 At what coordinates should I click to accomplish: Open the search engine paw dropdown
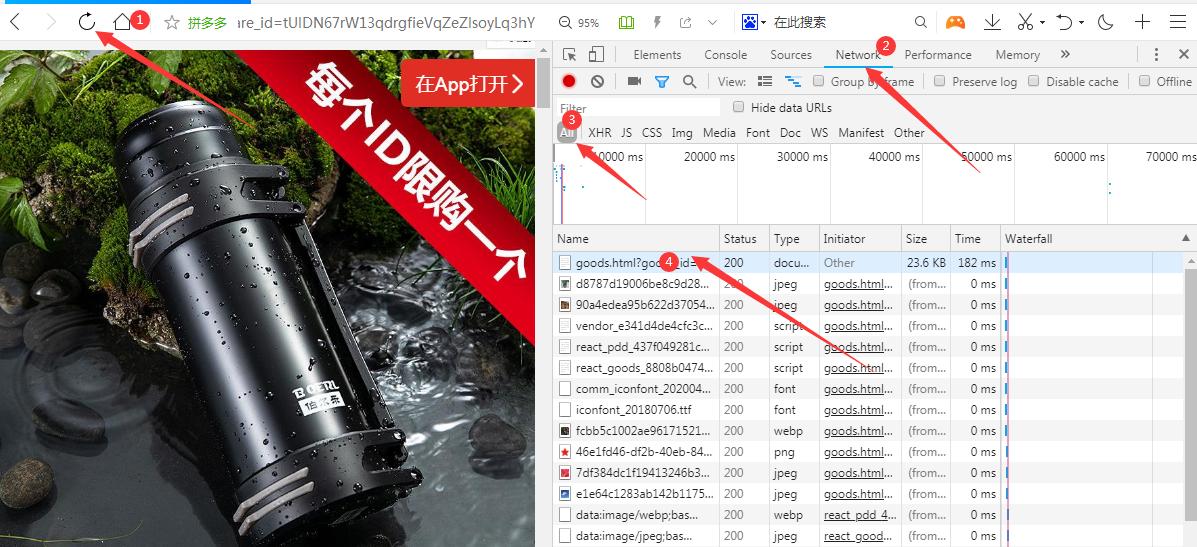point(753,23)
